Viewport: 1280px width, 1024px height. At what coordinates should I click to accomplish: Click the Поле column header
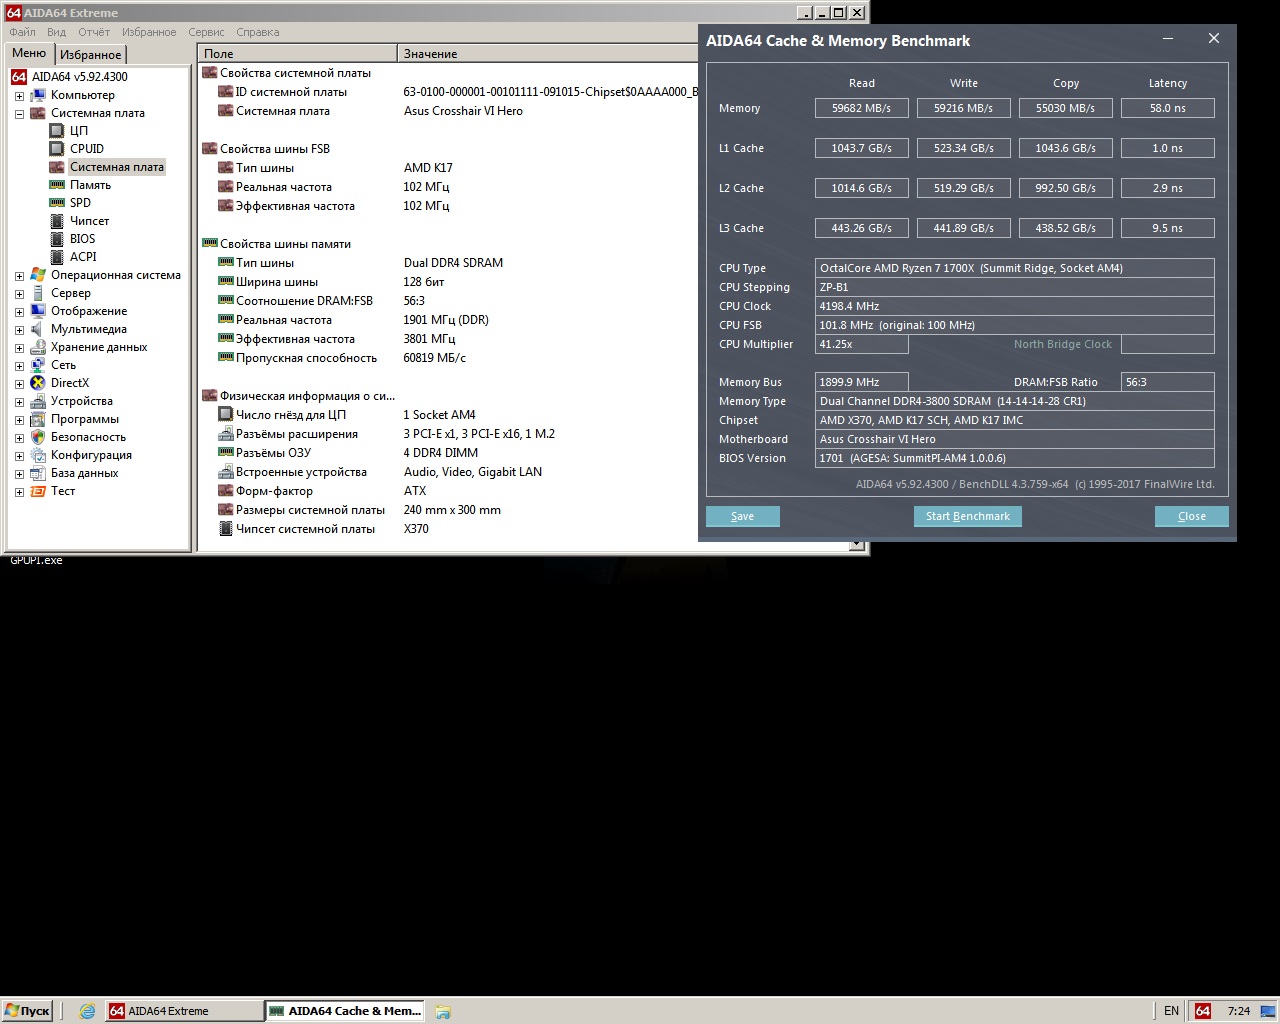[x=297, y=54]
